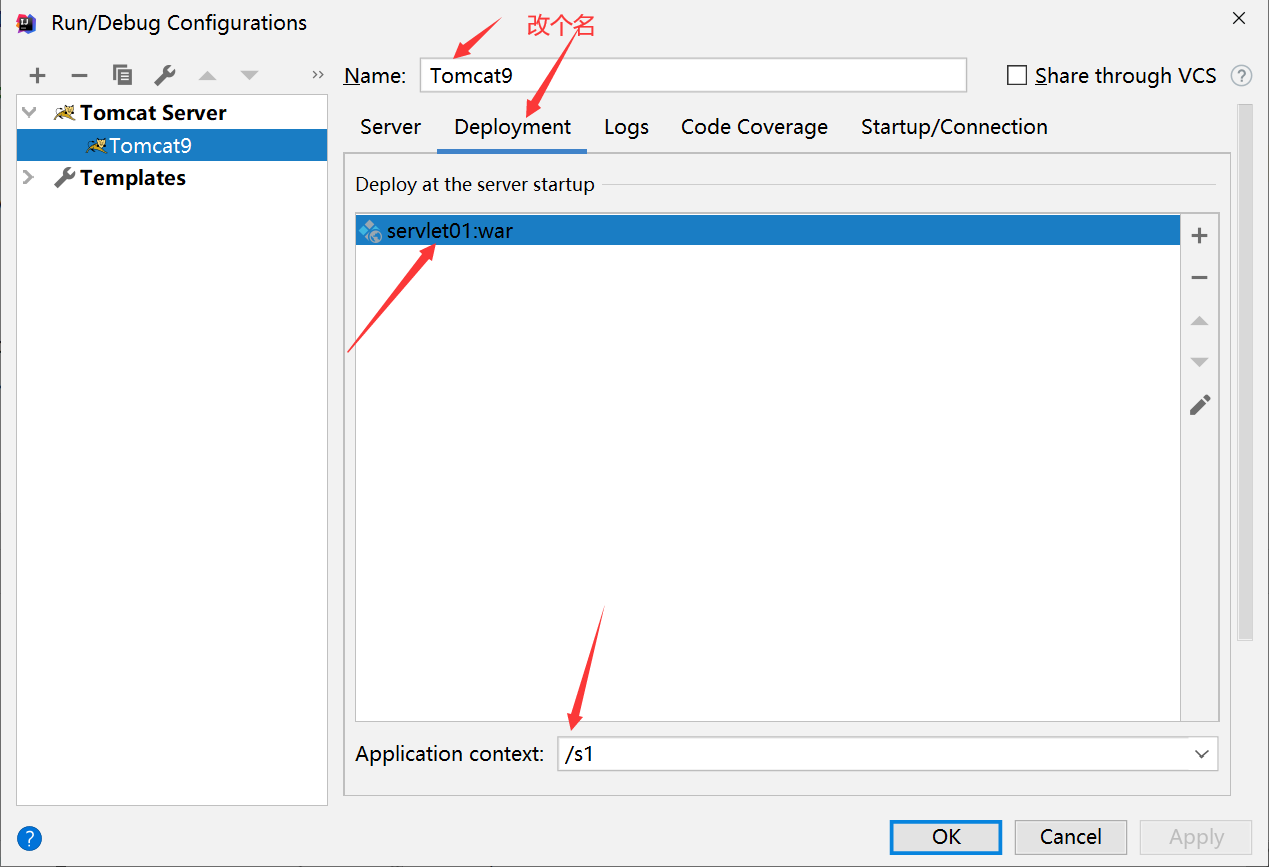The height and width of the screenshot is (867, 1269).
Task: Select servlet01:war artifact row
Action: click(x=768, y=231)
